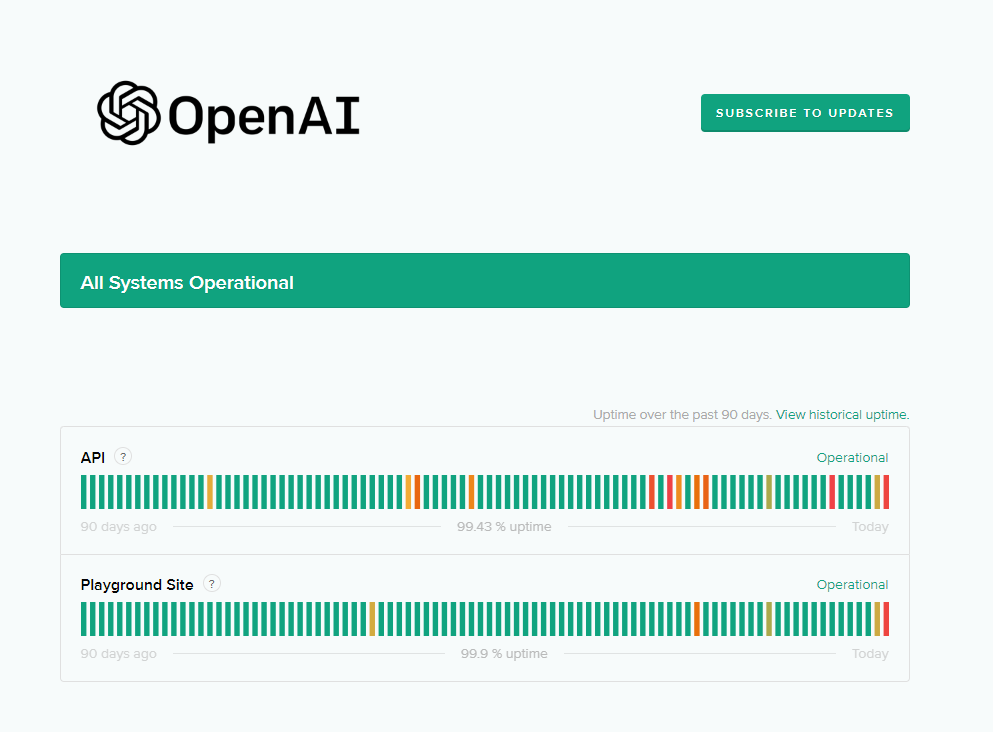Select first green bar in API uptime
The width and height of the screenshot is (993, 732).
[x=84, y=492]
